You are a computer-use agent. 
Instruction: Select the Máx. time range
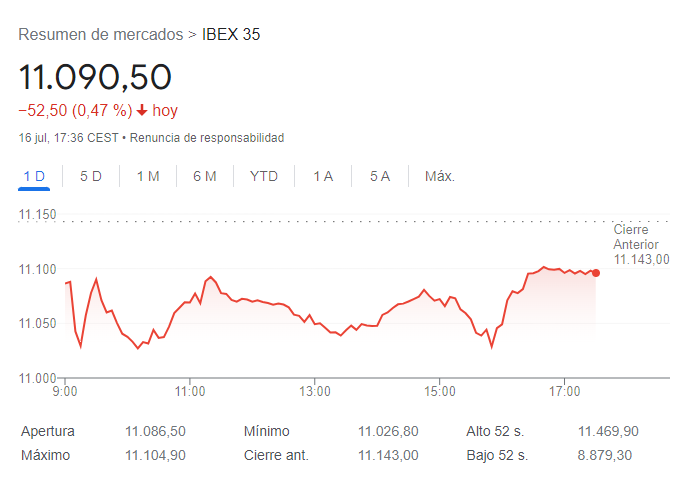(x=440, y=176)
